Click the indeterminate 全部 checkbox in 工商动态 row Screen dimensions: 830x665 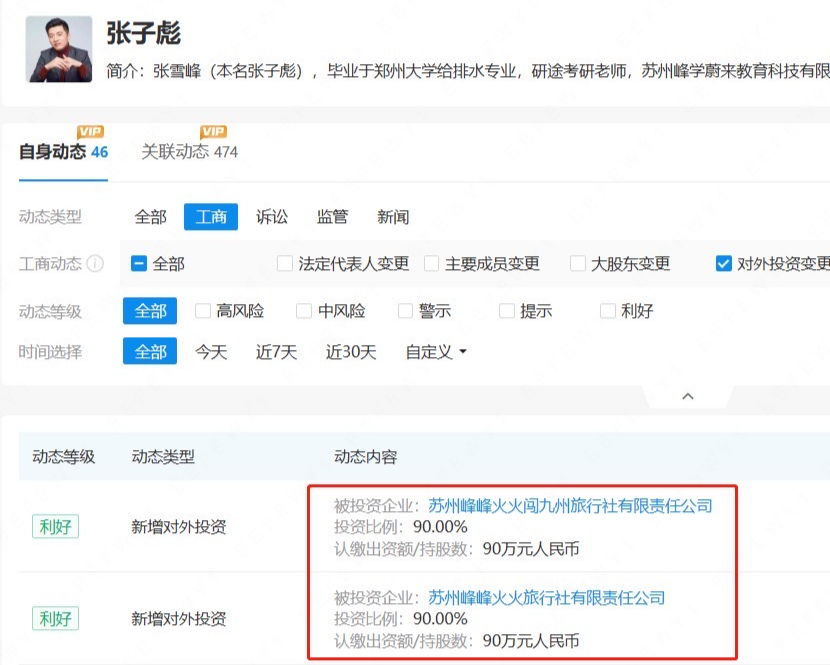138,263
